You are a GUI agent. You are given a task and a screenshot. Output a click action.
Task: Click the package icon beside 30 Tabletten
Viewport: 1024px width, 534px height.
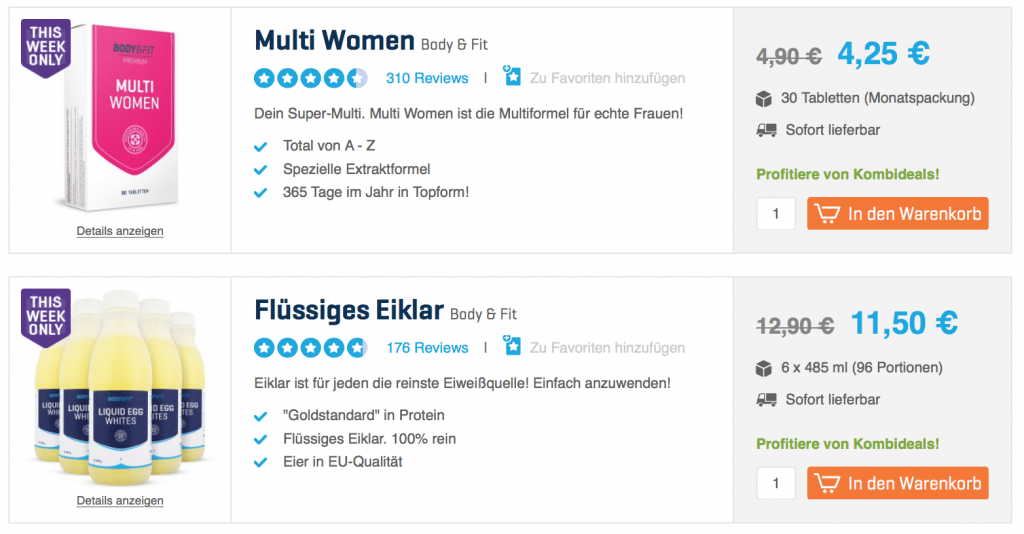[x=765, y=98]
